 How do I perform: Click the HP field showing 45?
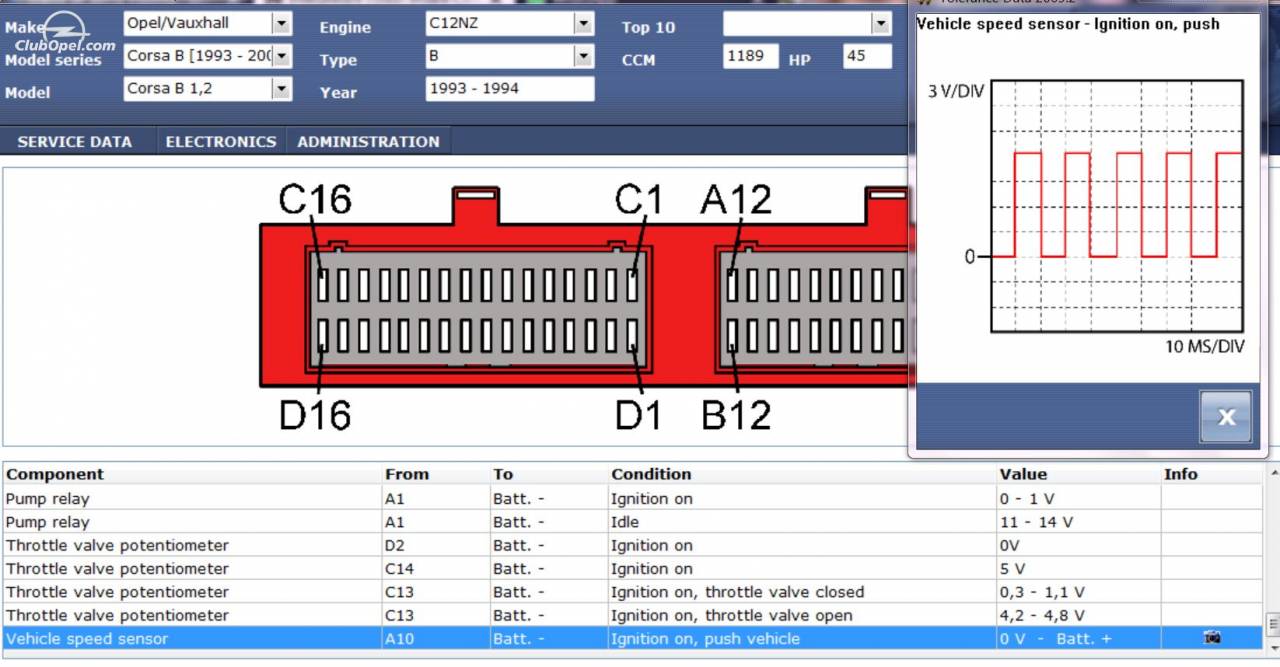pos(867,56)
